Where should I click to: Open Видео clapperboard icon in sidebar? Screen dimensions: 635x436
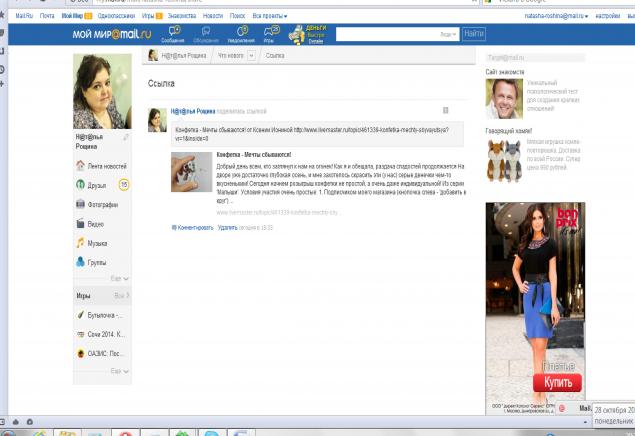tap(80, 223)
